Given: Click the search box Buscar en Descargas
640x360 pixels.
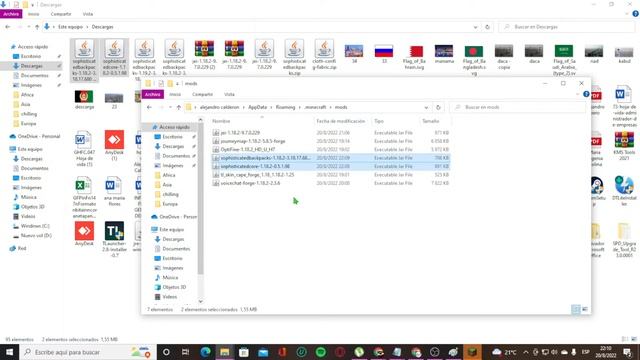Looking at the screenshot, I should 567,27.
